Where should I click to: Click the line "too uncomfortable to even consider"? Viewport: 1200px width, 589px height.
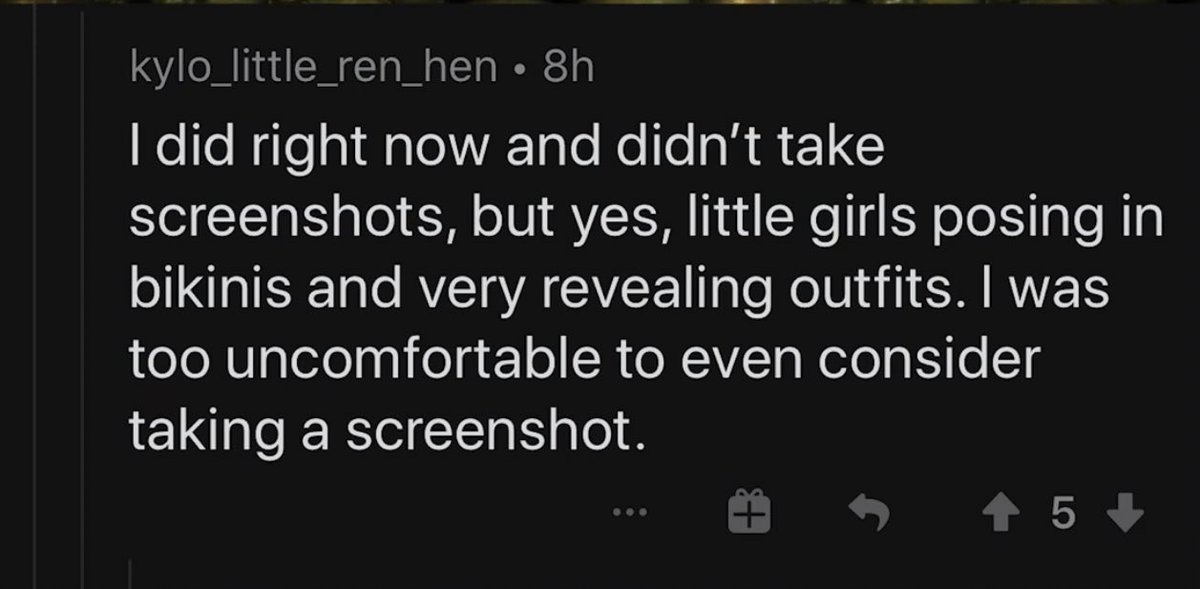(584, 361)
